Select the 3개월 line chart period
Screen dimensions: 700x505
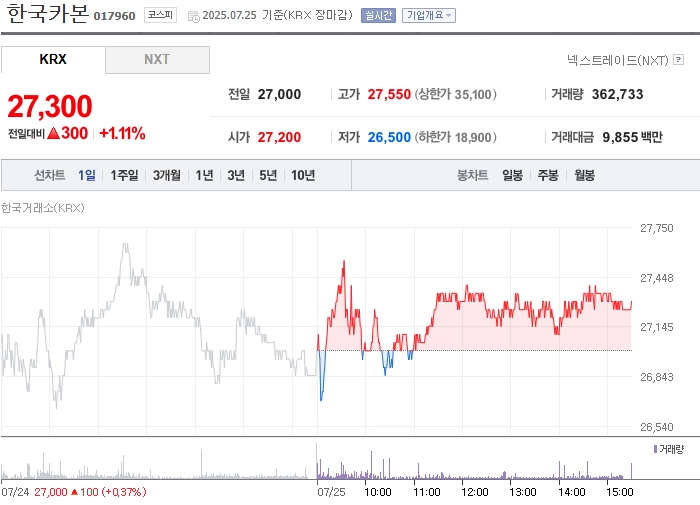(x=167, y=175)
